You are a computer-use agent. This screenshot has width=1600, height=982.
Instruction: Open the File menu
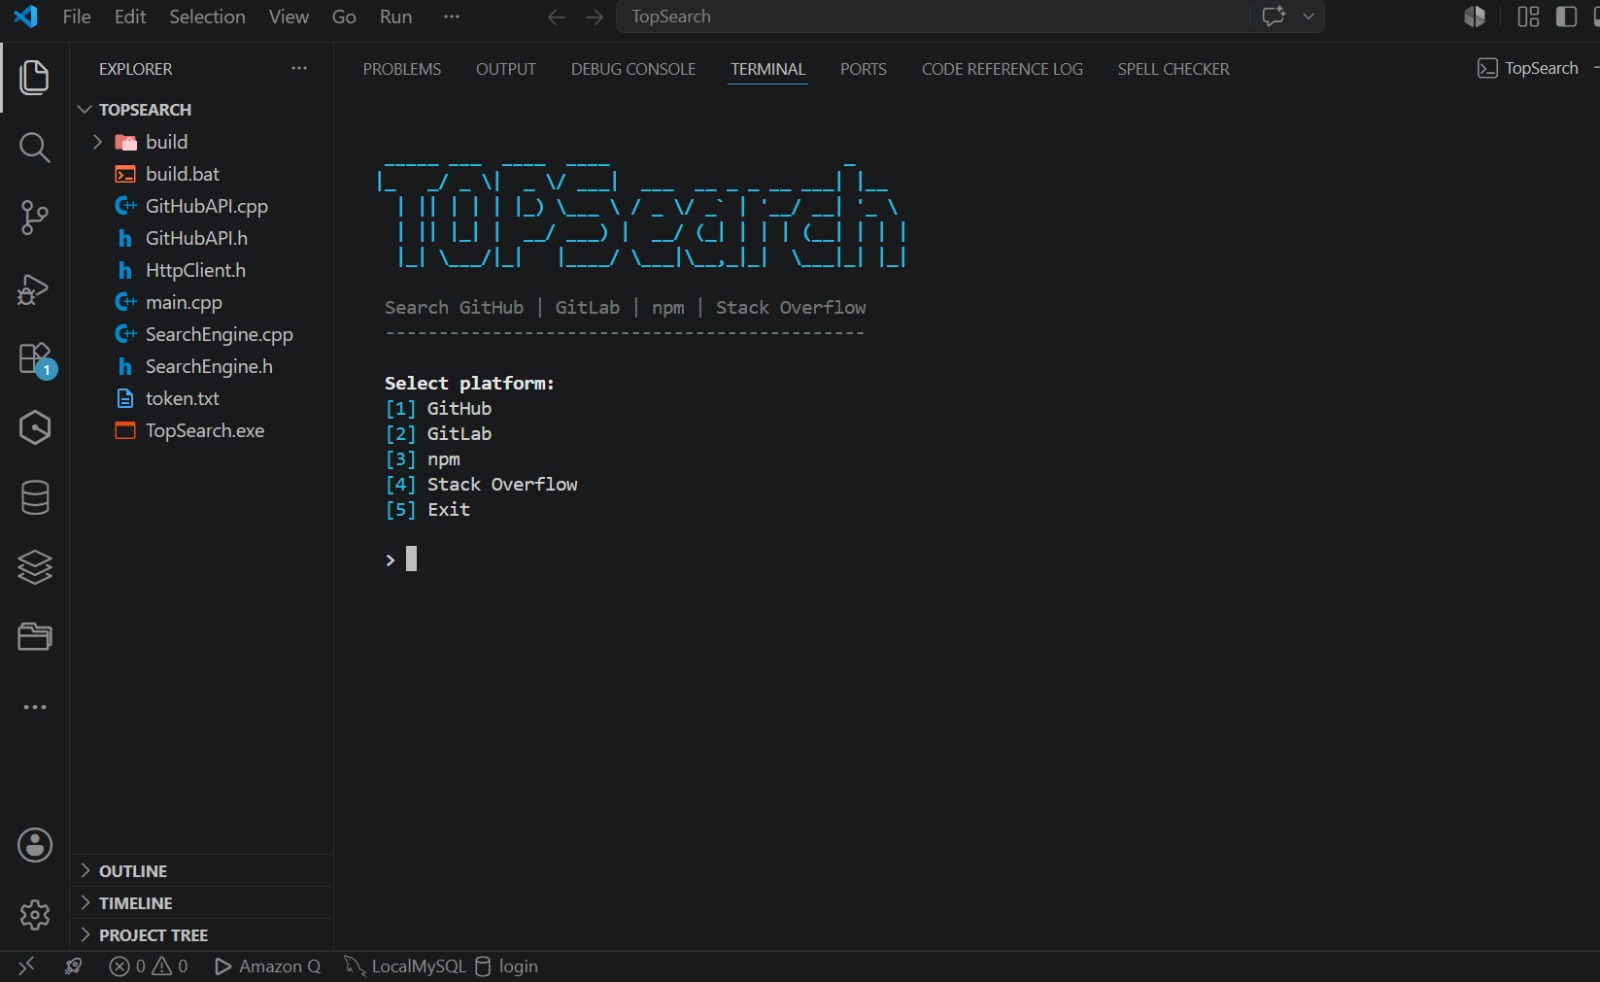click(76, 16)
